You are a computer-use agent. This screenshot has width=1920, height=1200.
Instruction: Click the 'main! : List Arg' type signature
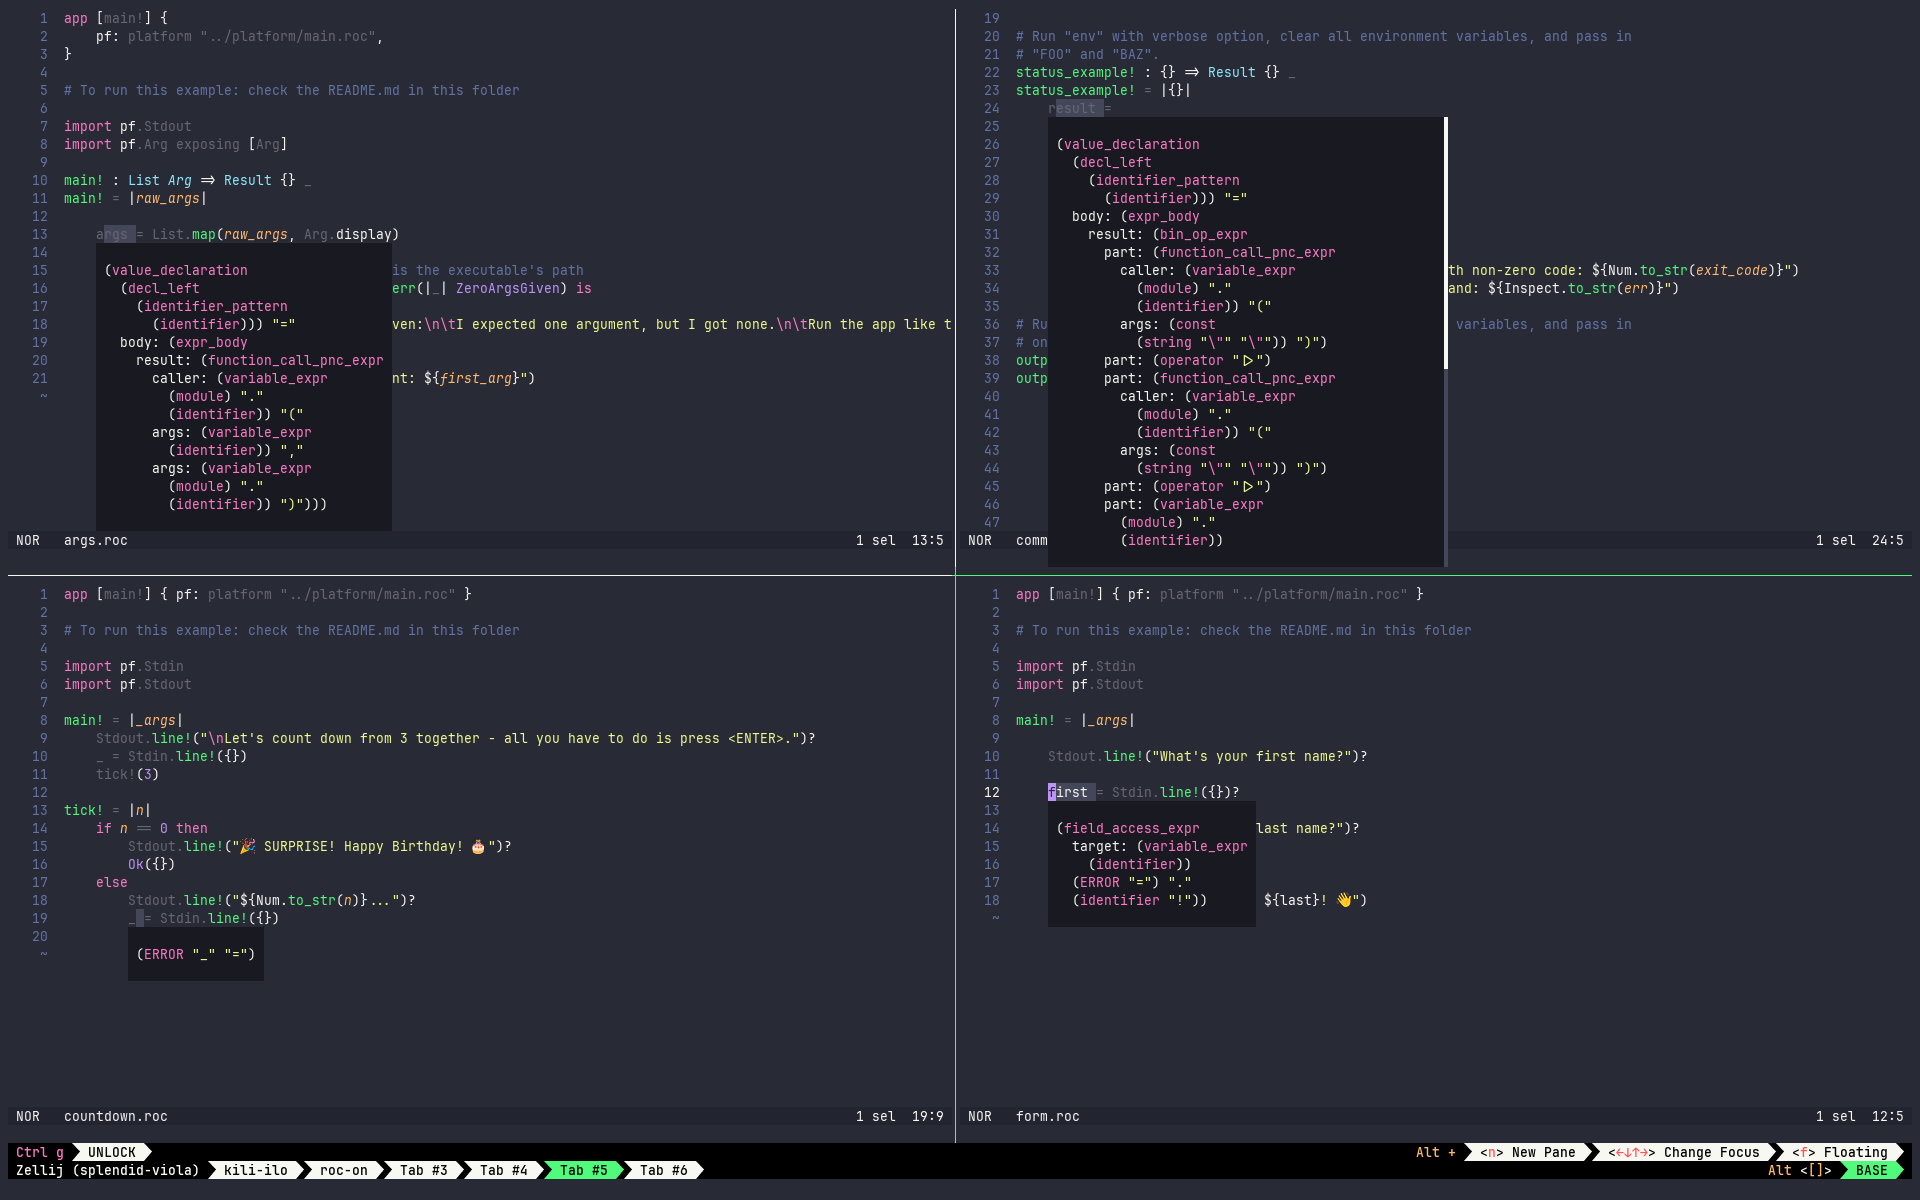click(188, 180)
